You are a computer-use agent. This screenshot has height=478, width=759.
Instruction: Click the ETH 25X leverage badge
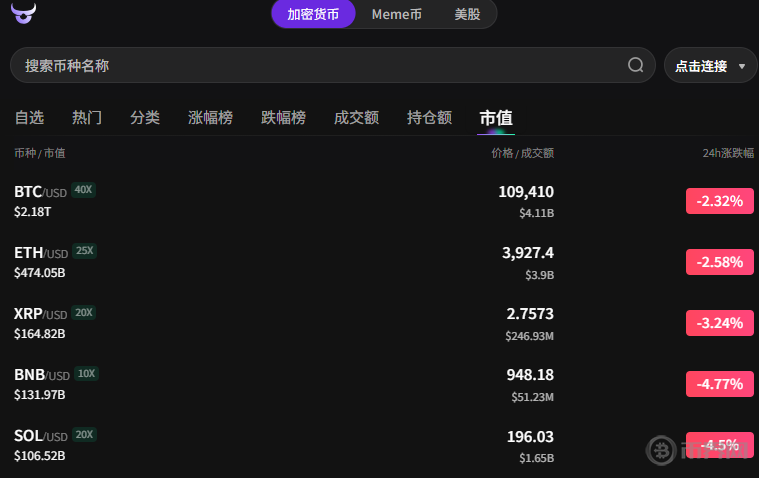(x=84, y=251)
